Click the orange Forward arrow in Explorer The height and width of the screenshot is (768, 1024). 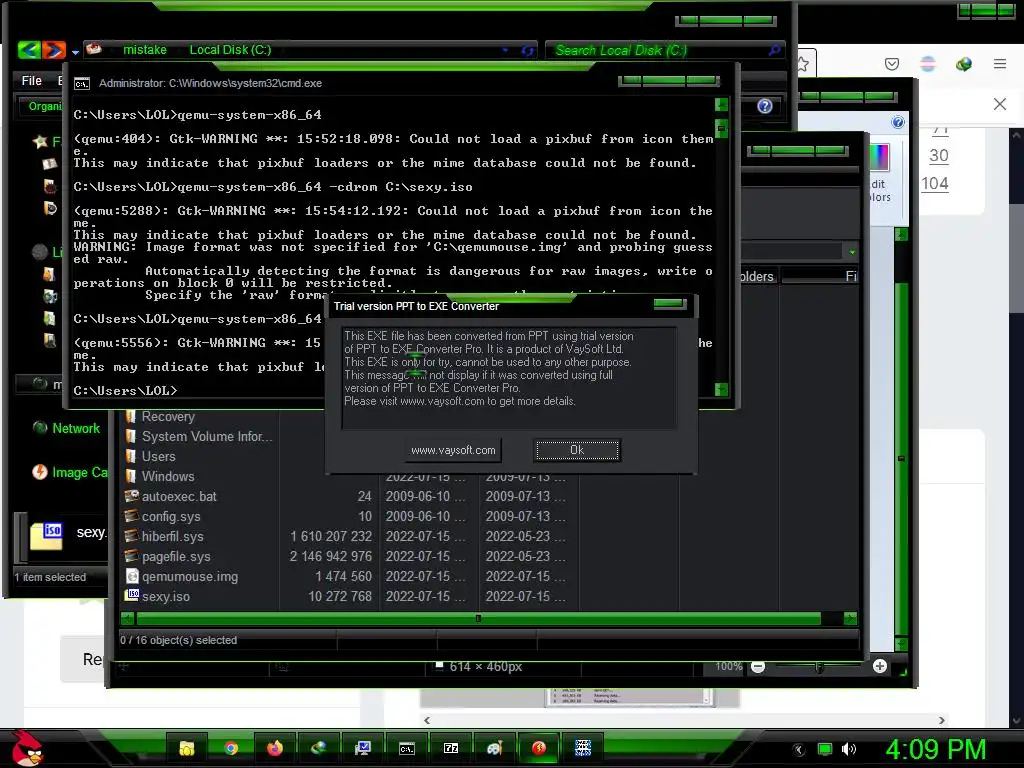(x=54, y=50)
